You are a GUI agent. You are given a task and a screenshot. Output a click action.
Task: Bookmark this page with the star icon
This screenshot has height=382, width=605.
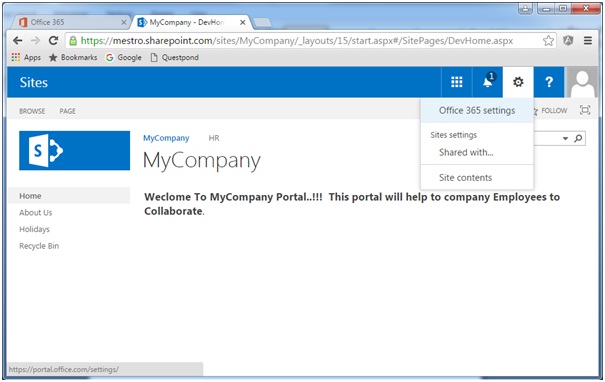548,41
